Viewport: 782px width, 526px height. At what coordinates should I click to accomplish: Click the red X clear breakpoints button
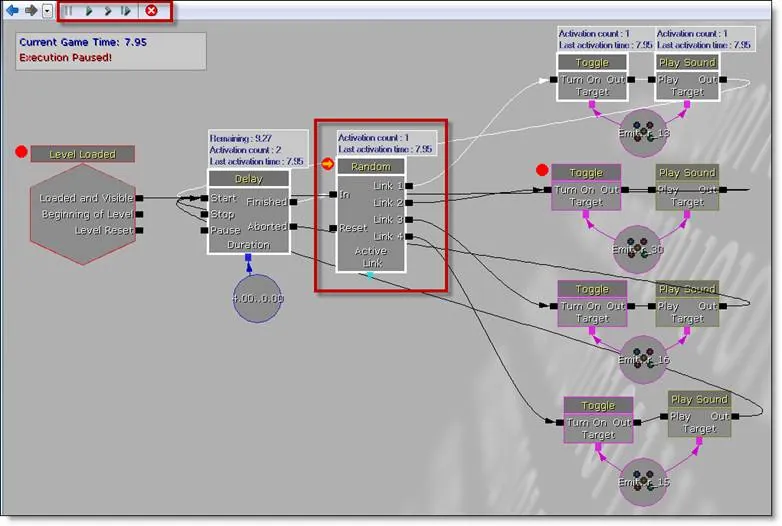click(x=152, y=10)
